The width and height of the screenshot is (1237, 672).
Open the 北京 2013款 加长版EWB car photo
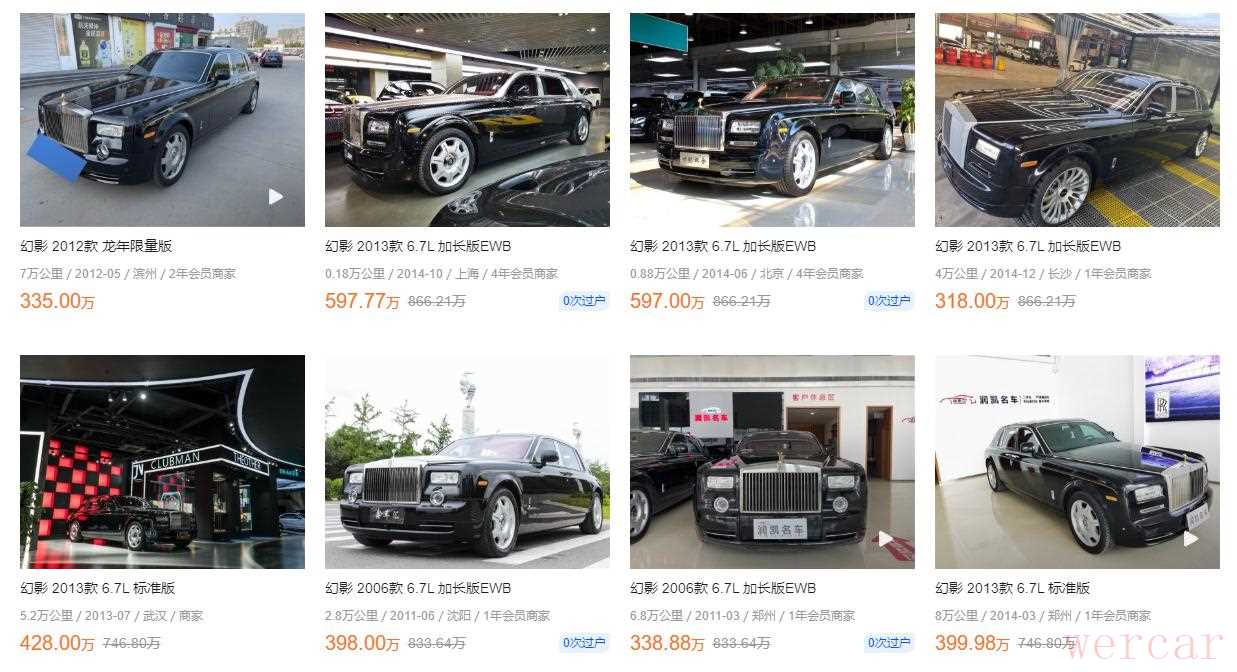point(772,120)
